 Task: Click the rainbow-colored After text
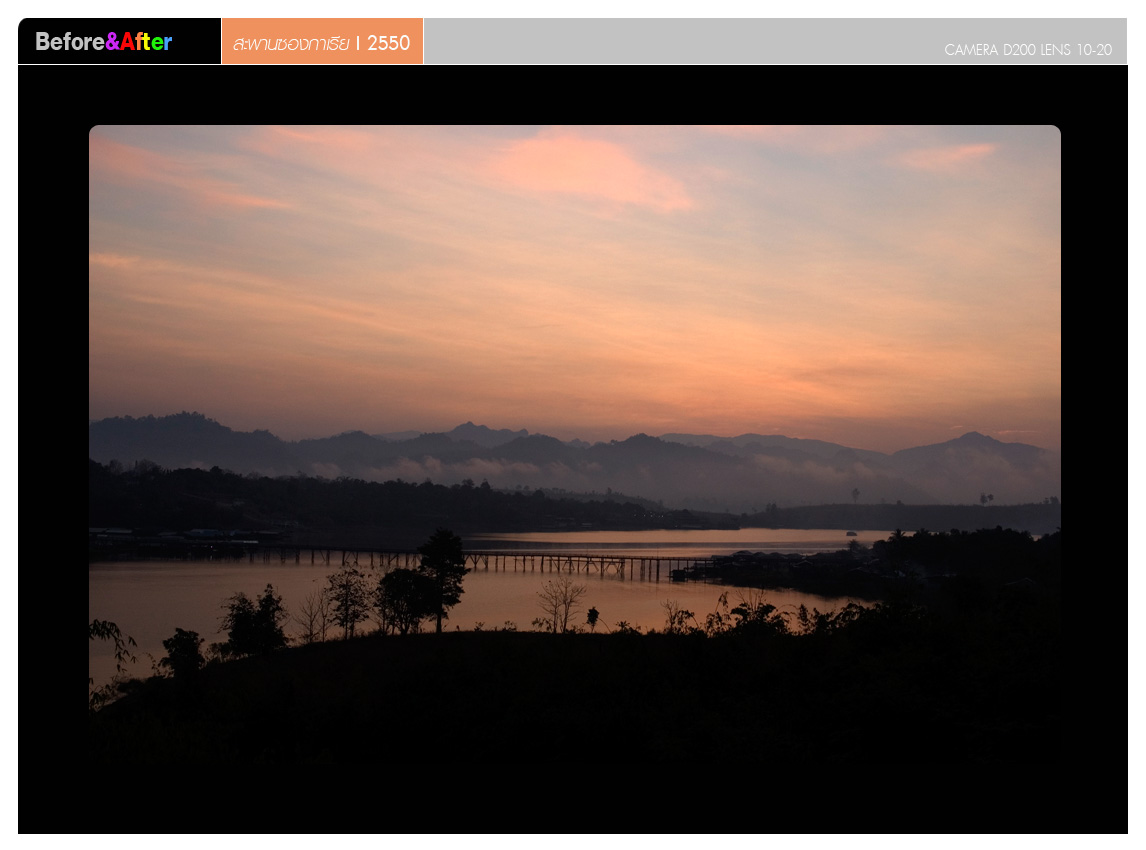[x=146, y=42]
